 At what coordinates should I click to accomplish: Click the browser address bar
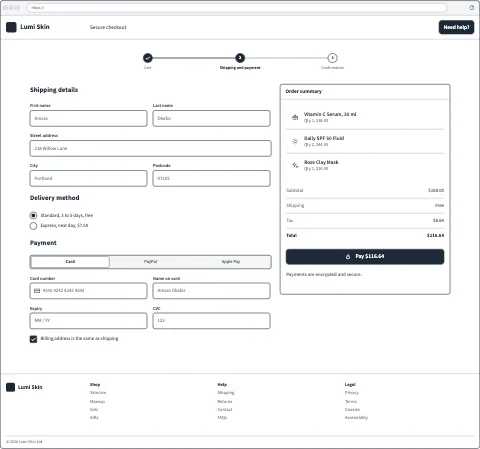coord(237,8)
